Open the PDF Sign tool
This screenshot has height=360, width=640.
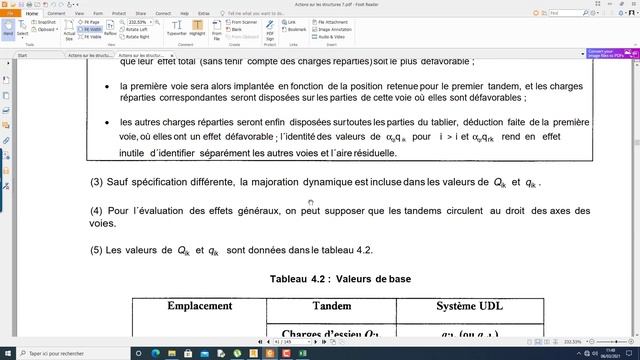click(x=270, y=30)
